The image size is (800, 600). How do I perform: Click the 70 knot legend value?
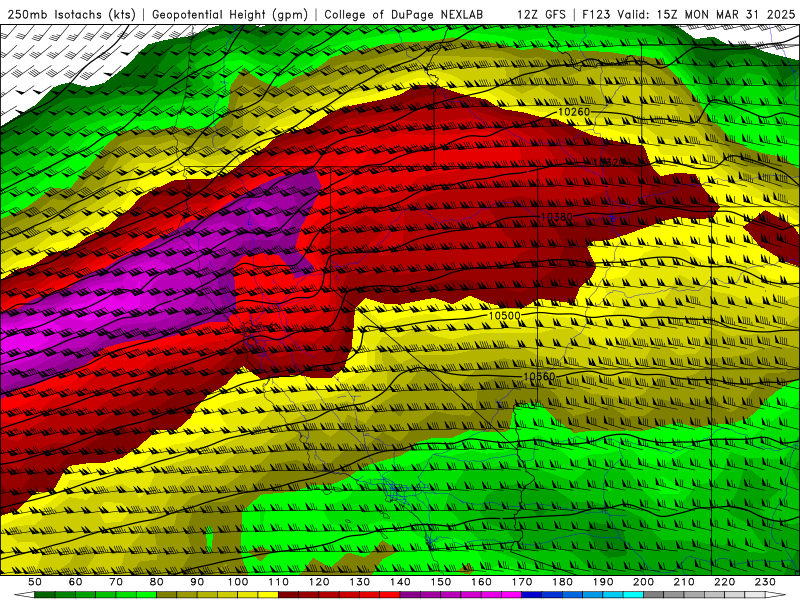116,582
